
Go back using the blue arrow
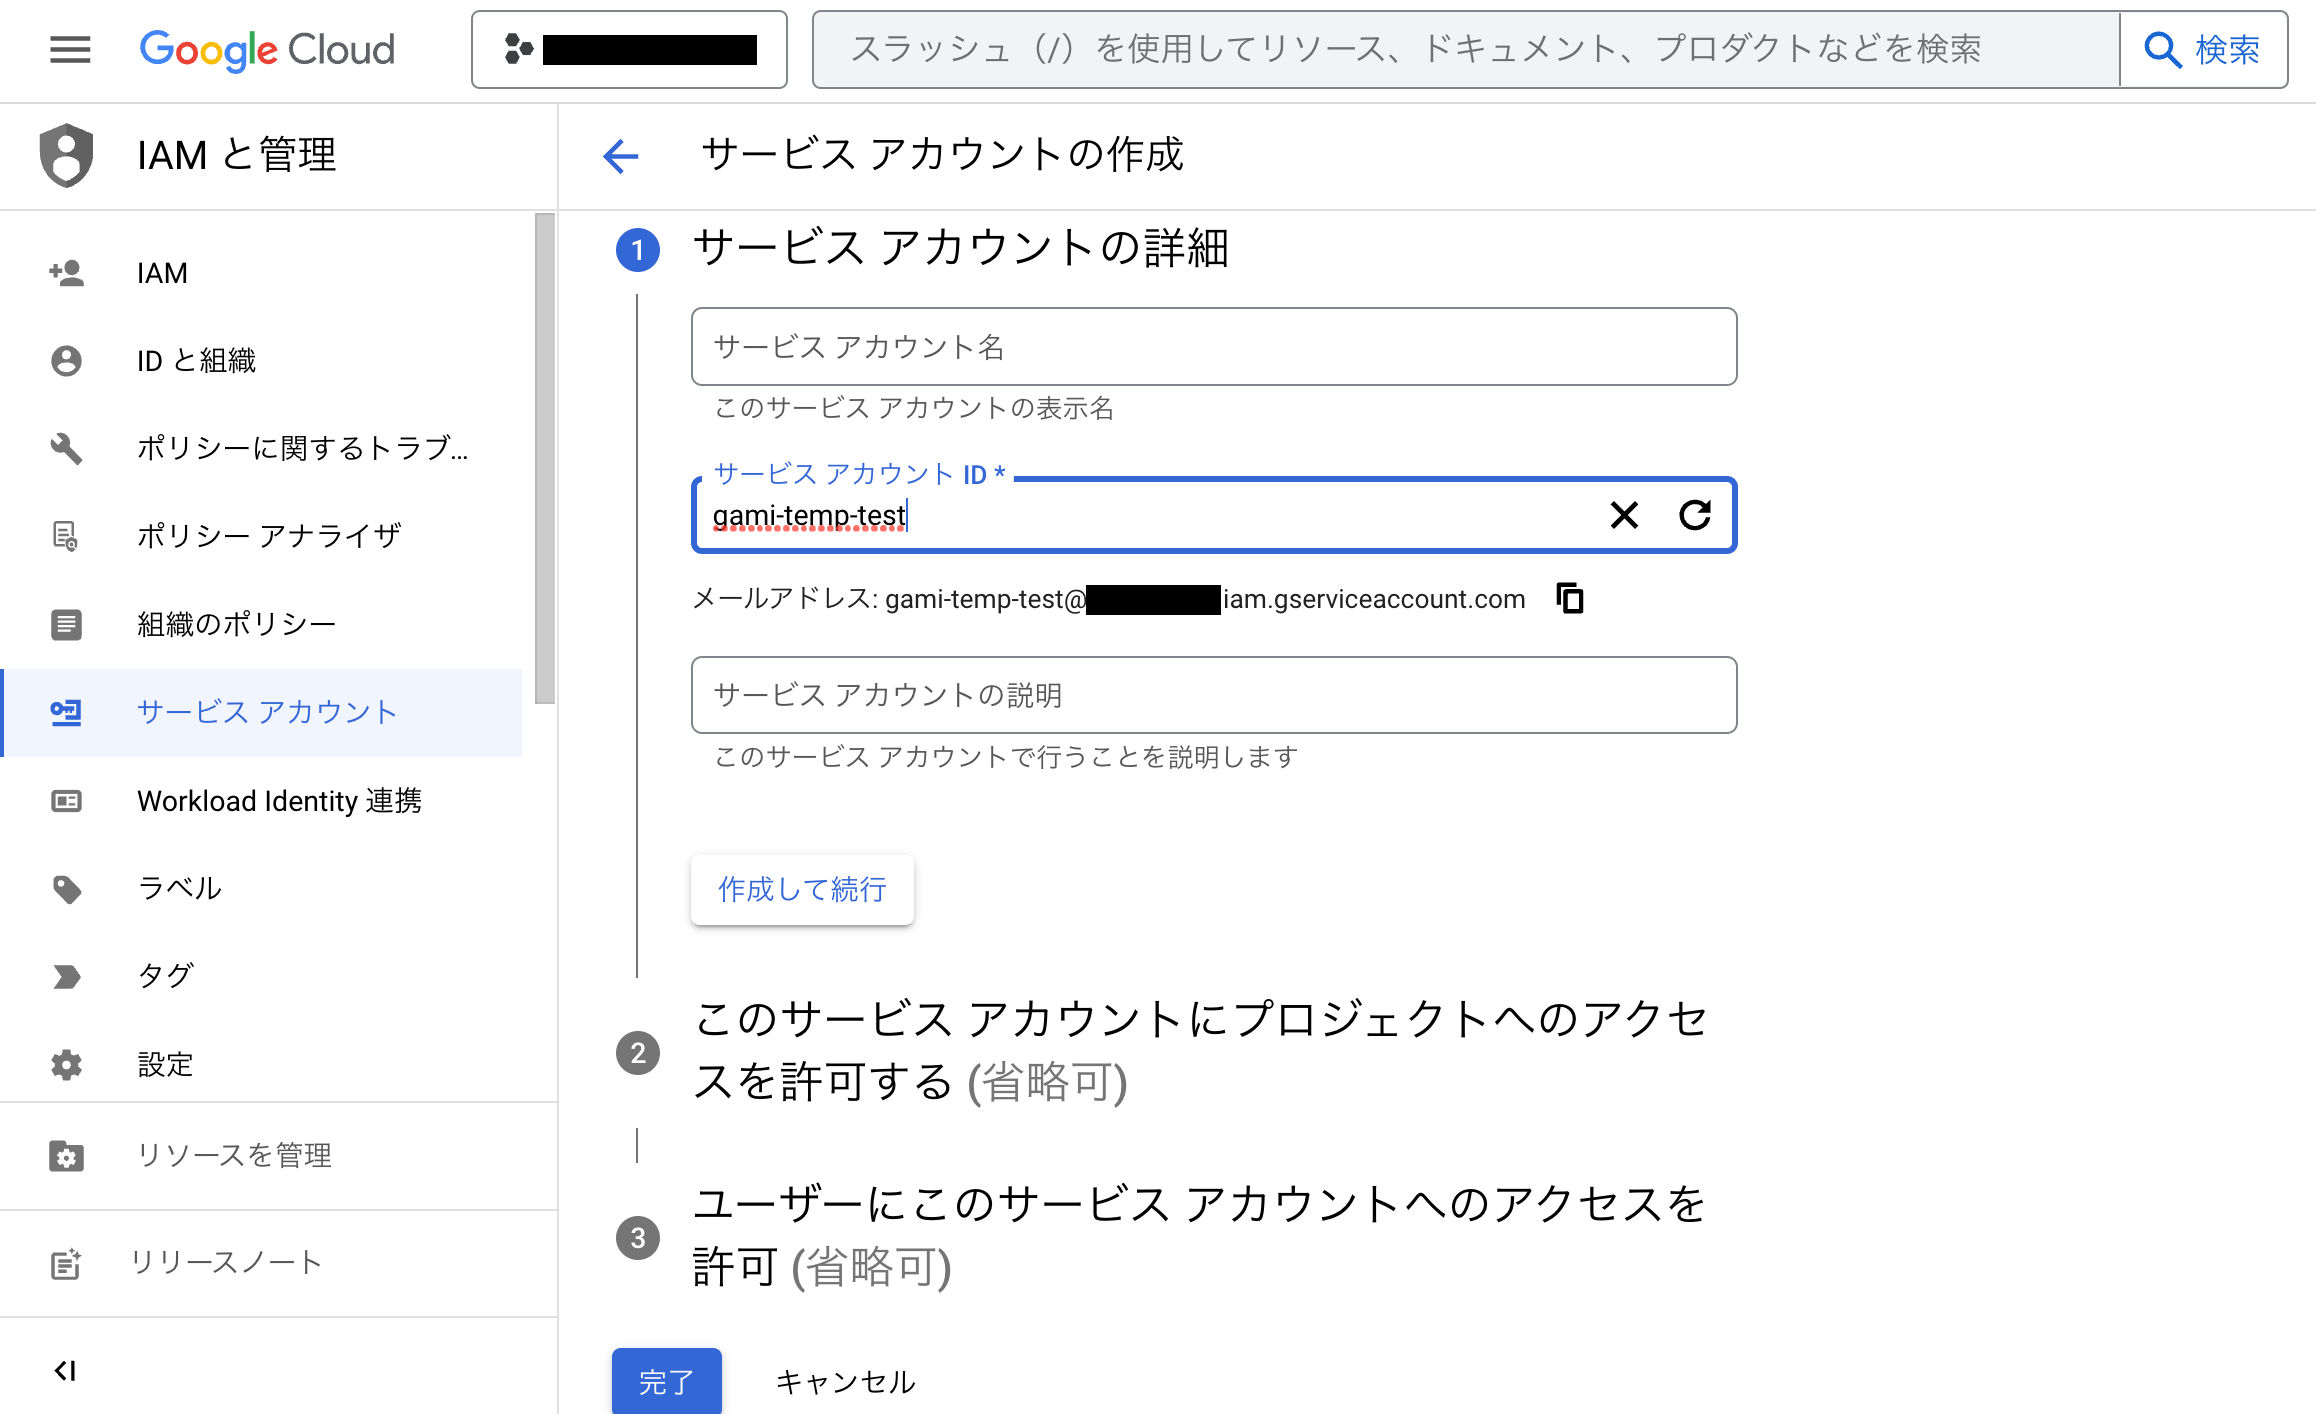click(x=620, y=156)
